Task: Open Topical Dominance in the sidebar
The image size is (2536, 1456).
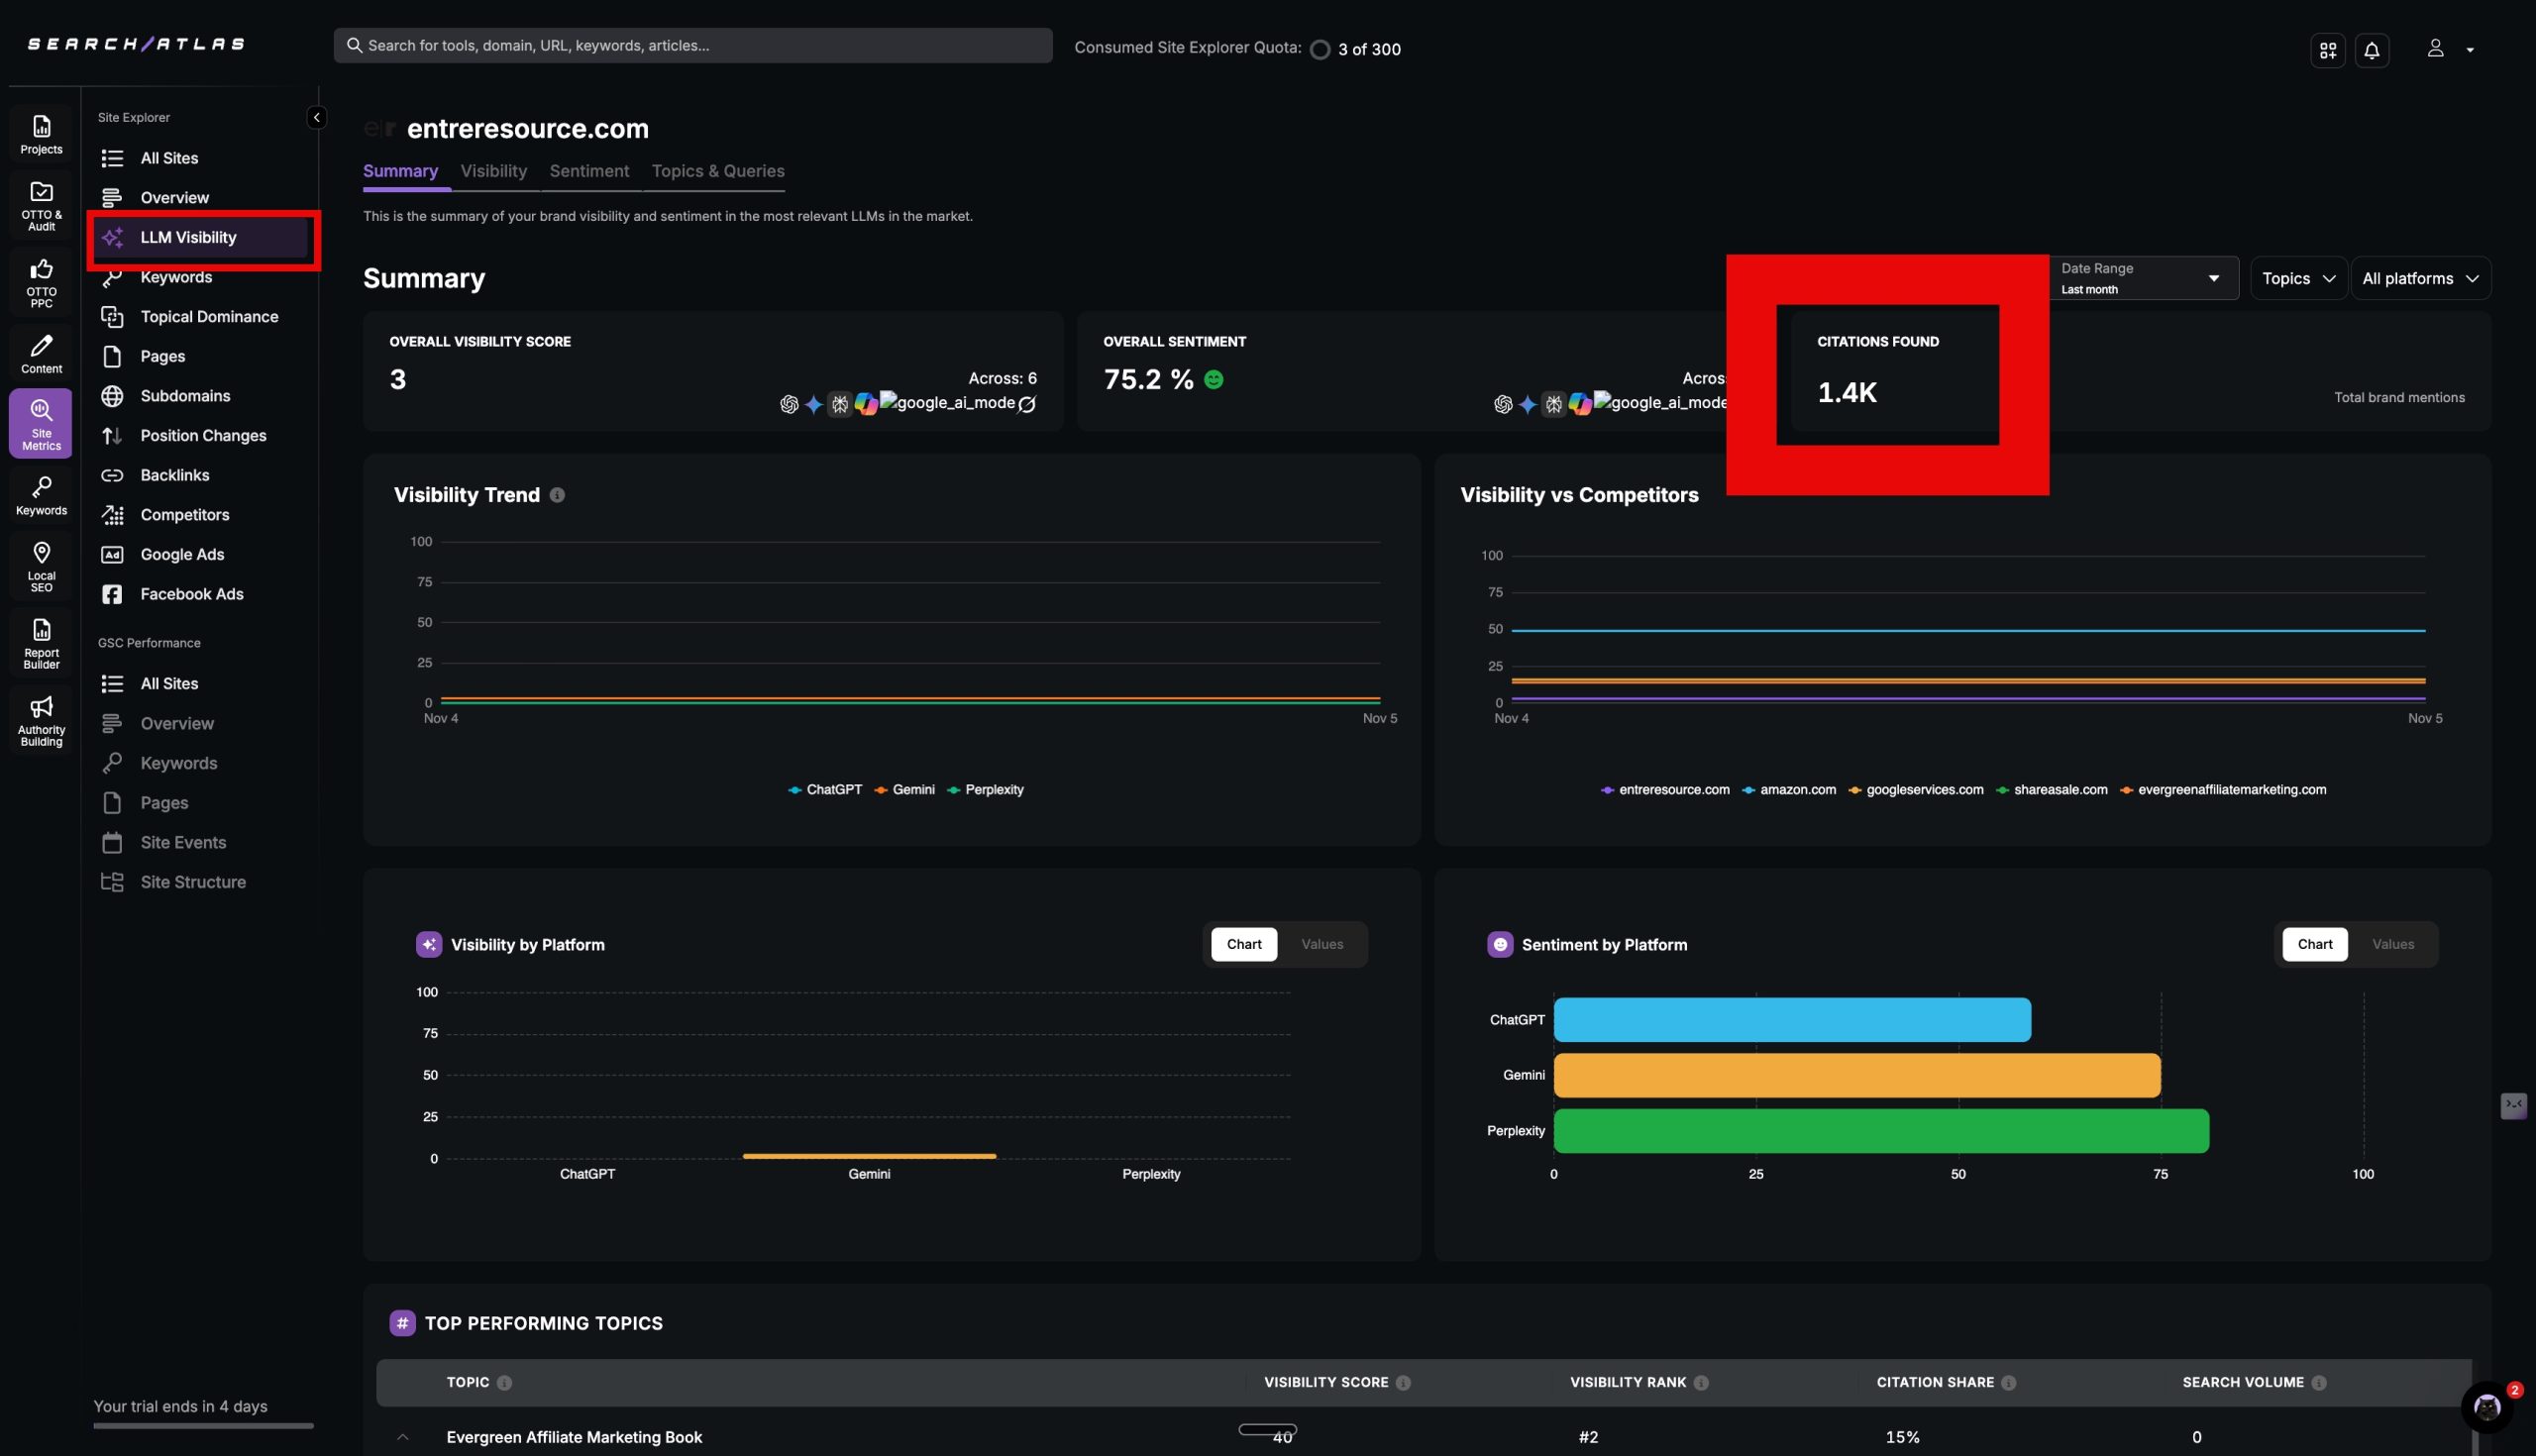Action: coord(208,317)
